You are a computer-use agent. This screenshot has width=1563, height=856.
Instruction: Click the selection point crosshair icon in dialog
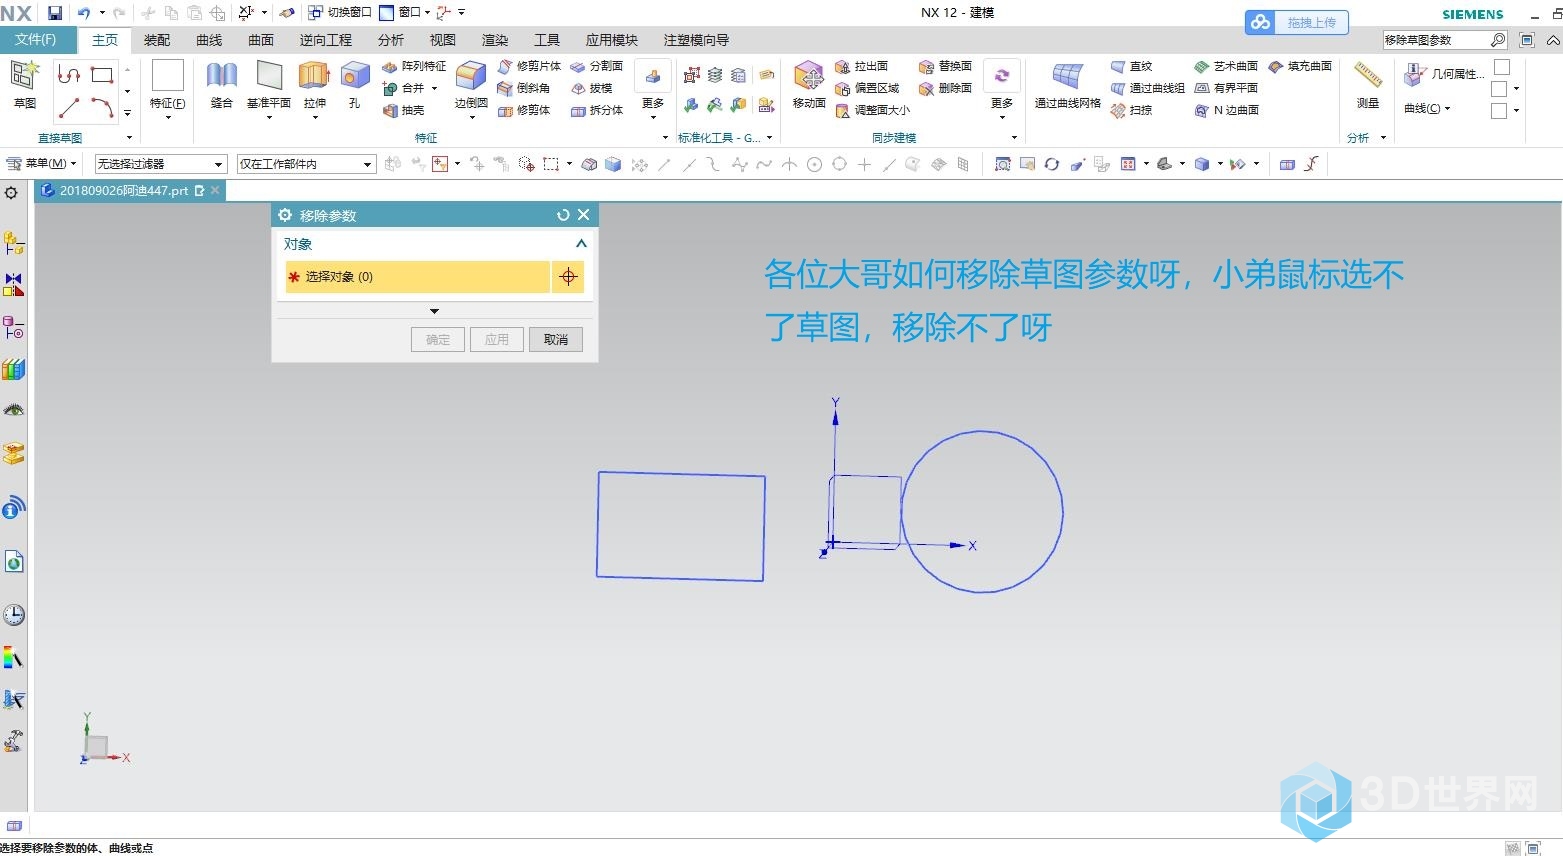568,277
